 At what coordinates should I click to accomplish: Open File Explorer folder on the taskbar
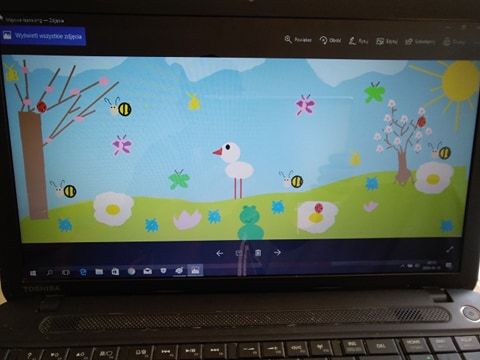coord(99,272)
